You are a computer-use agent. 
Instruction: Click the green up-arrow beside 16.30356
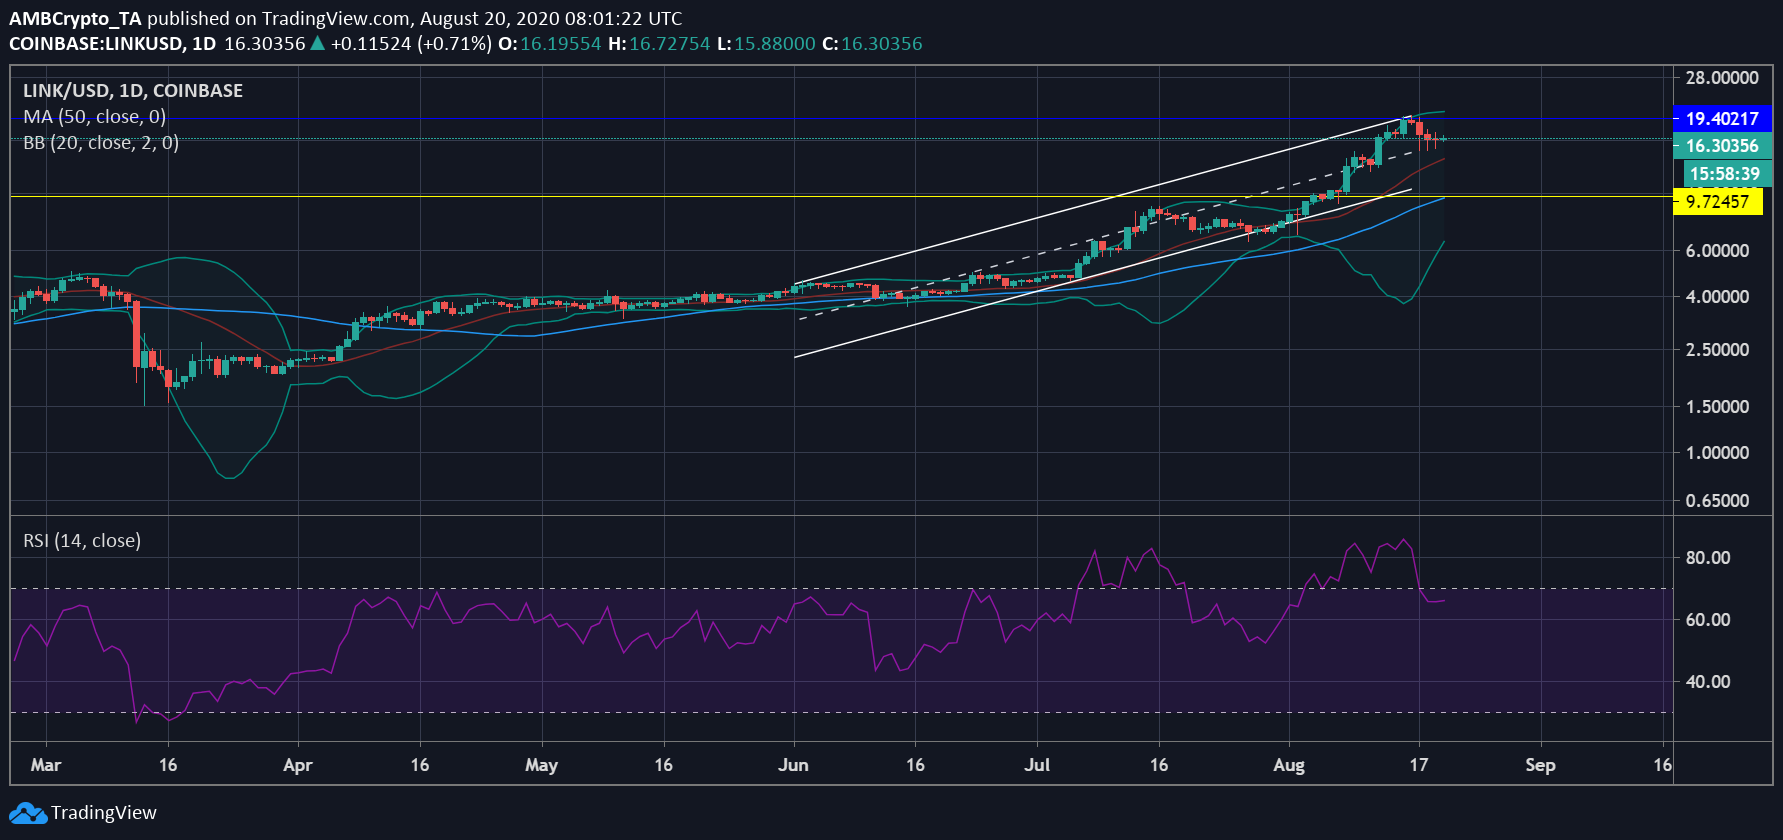coord(317,44)
